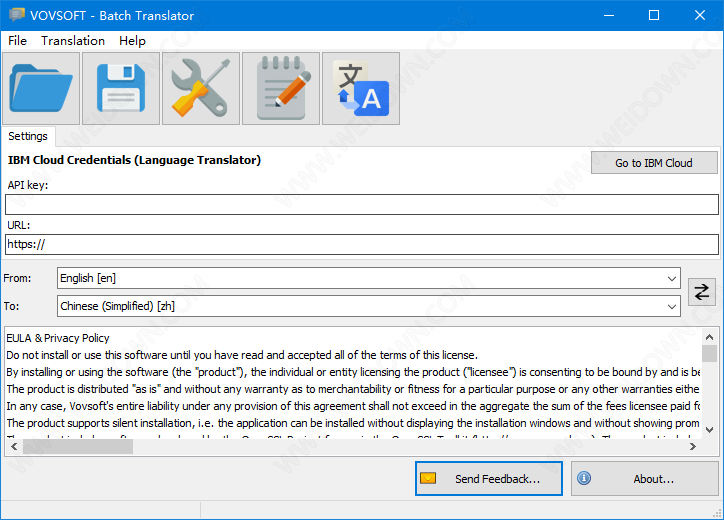Click the URL input field

[x=362, y=244]
